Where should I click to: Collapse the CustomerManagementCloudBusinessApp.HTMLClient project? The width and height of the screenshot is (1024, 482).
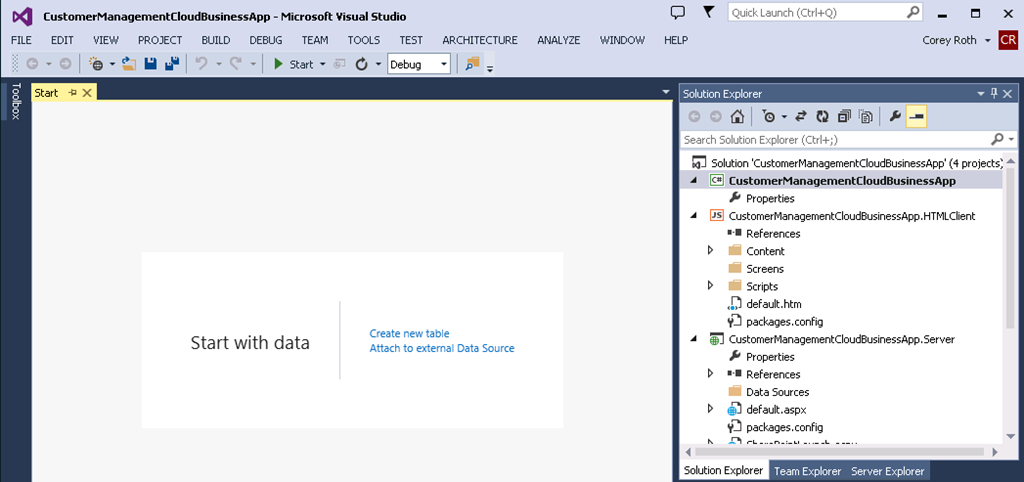click(694, 216)
